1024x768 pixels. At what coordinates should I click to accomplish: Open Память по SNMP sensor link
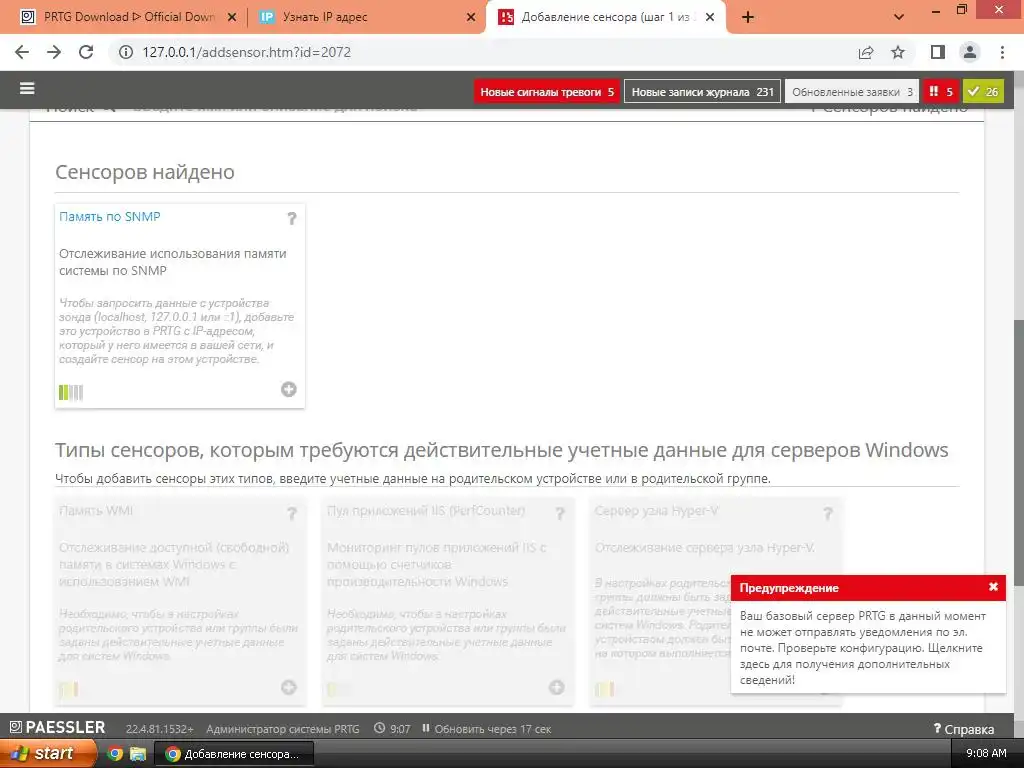tap(110, 217)
